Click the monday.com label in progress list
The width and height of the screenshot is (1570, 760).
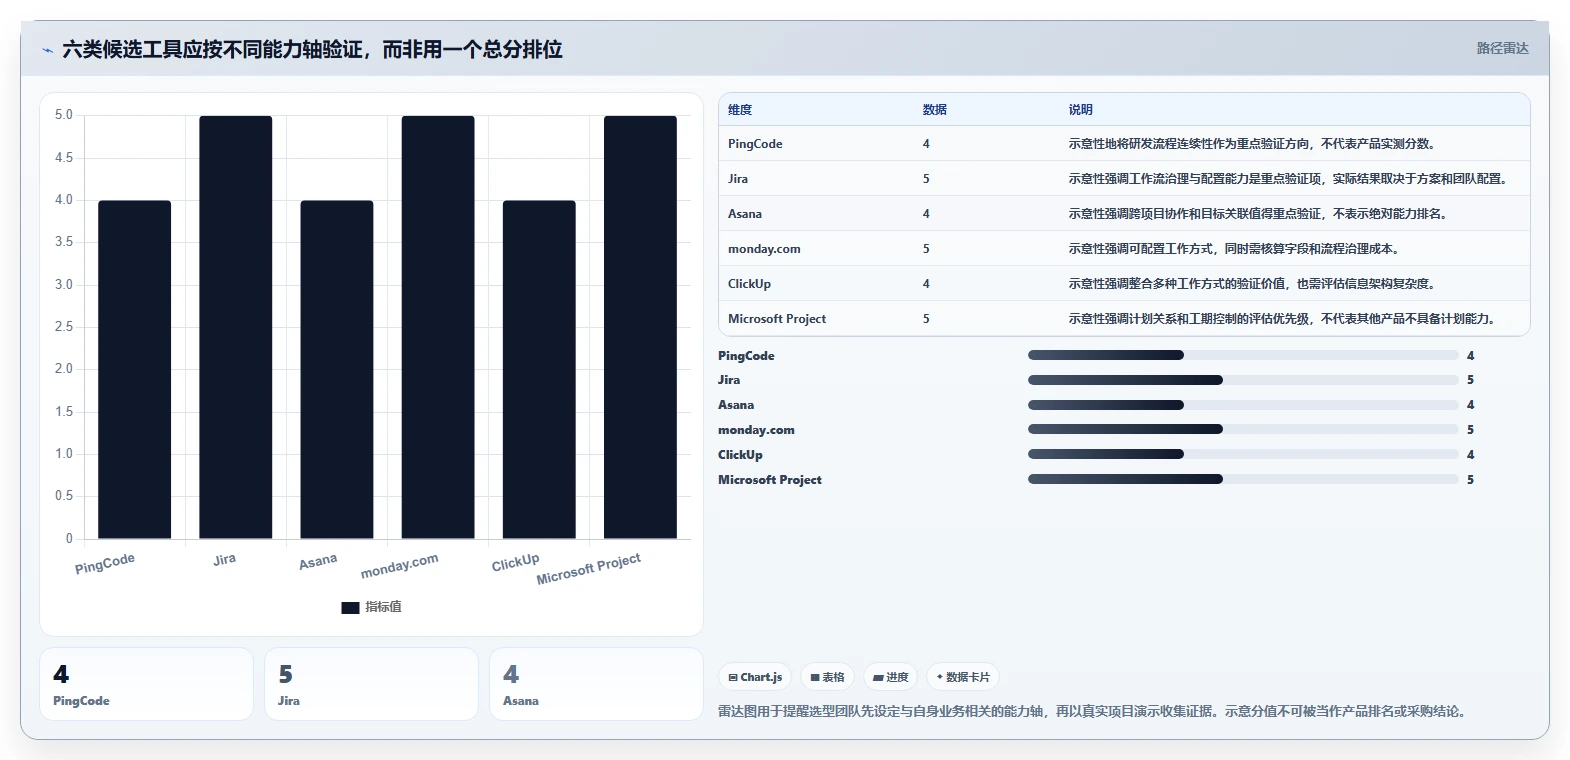tap(756, 430)
